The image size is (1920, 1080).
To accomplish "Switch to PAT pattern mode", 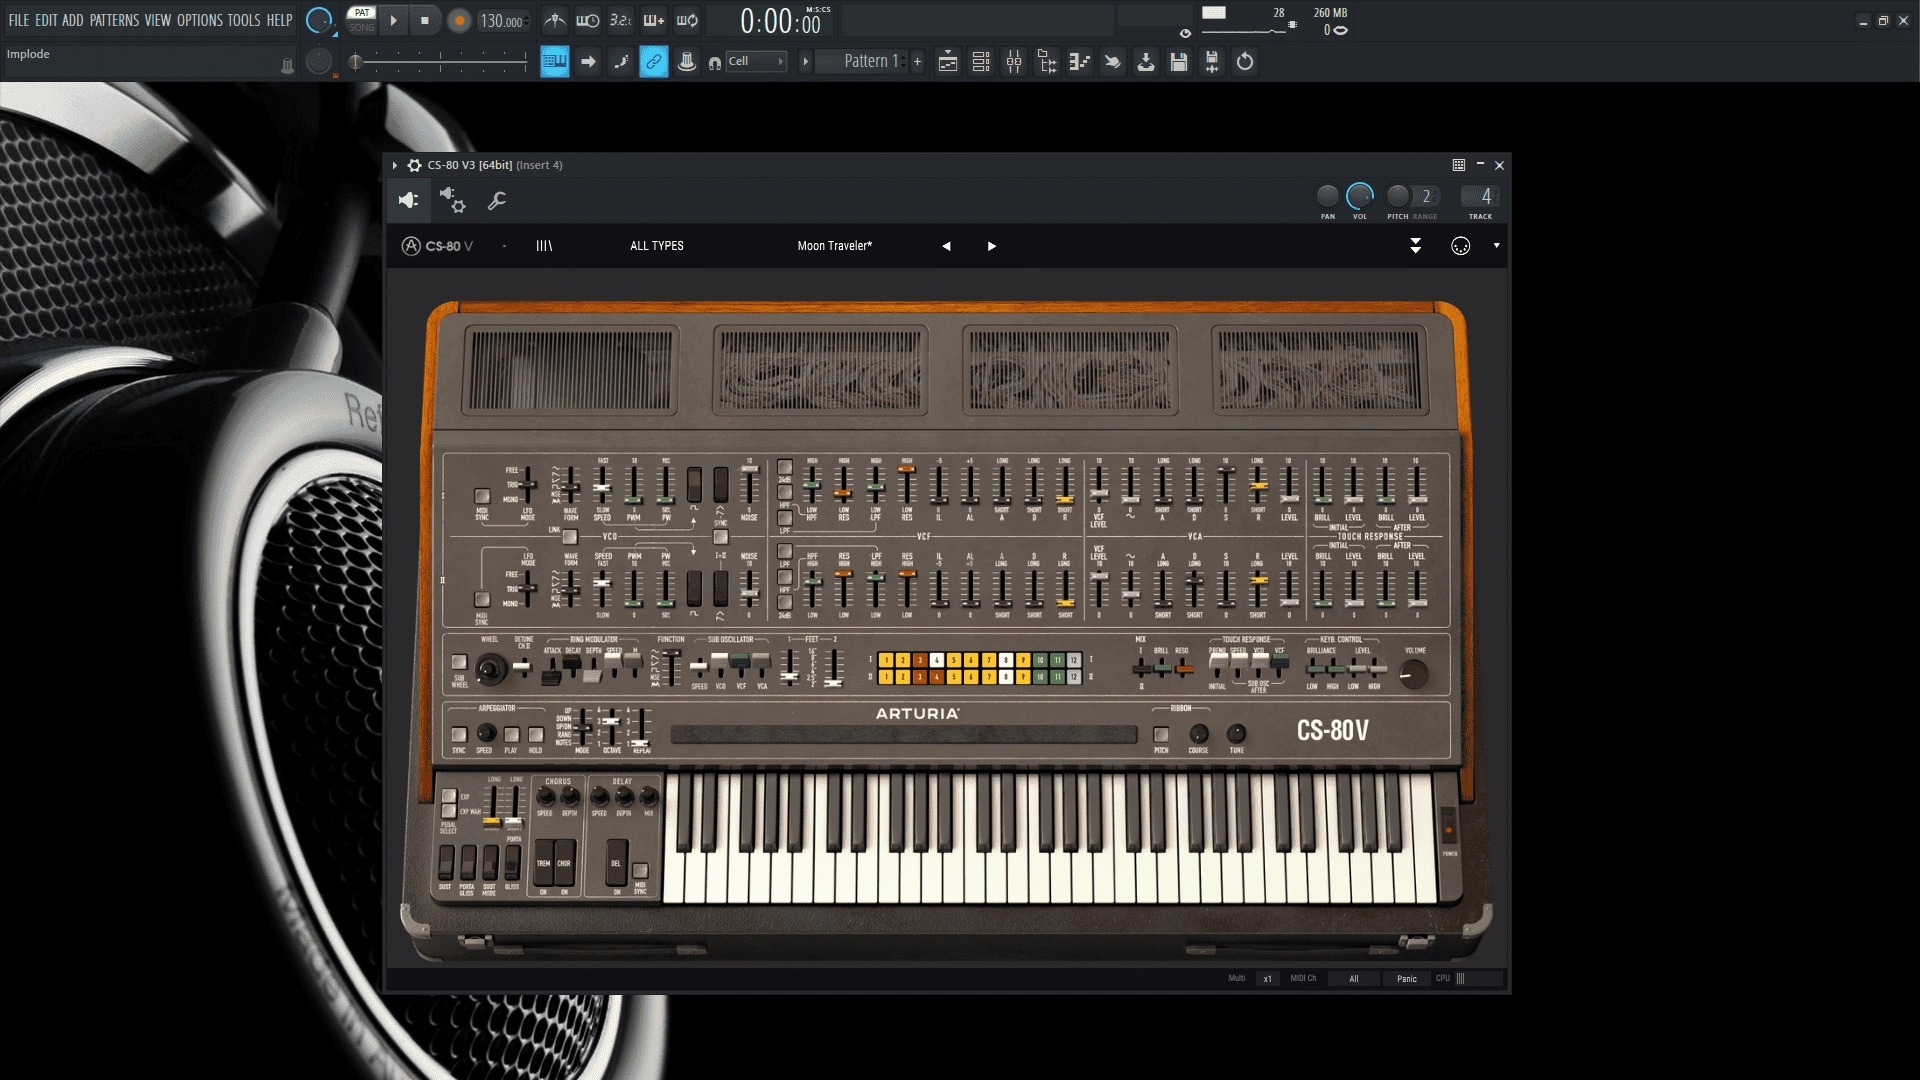I will click(362, 13).
